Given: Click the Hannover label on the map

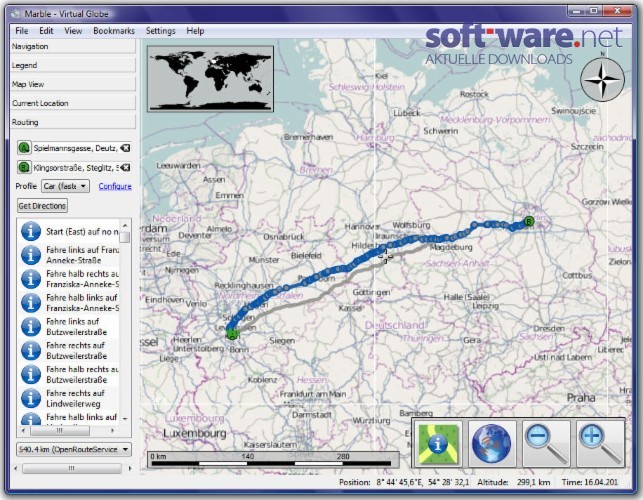Looking at the screenshot, I should pos(363,226).
